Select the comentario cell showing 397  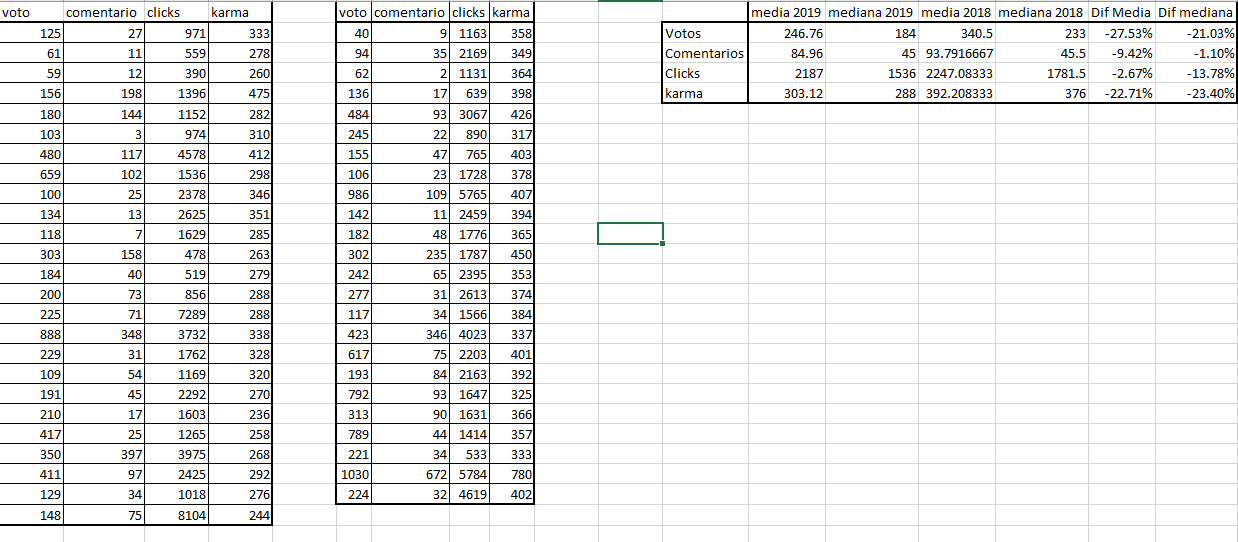coord(104,455)
